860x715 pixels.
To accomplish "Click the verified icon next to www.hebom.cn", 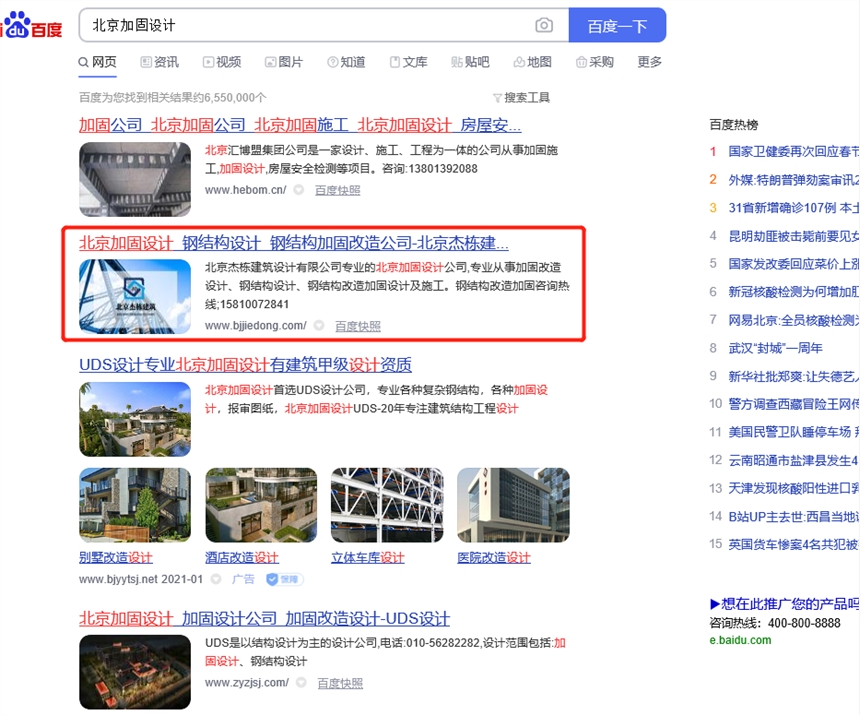I will (x=298, y=190).
